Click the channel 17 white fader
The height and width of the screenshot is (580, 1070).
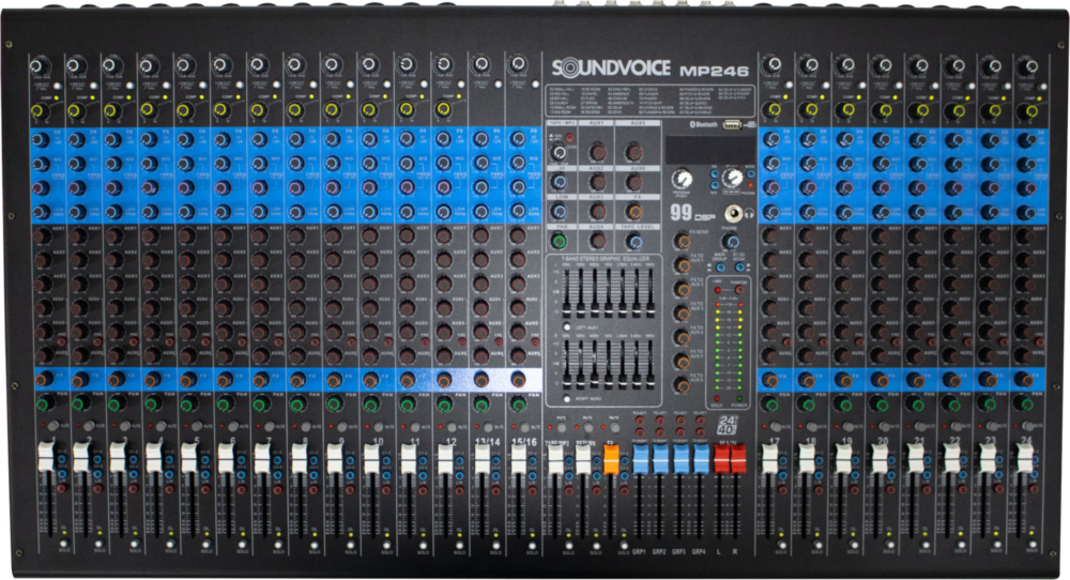point(770,458)
